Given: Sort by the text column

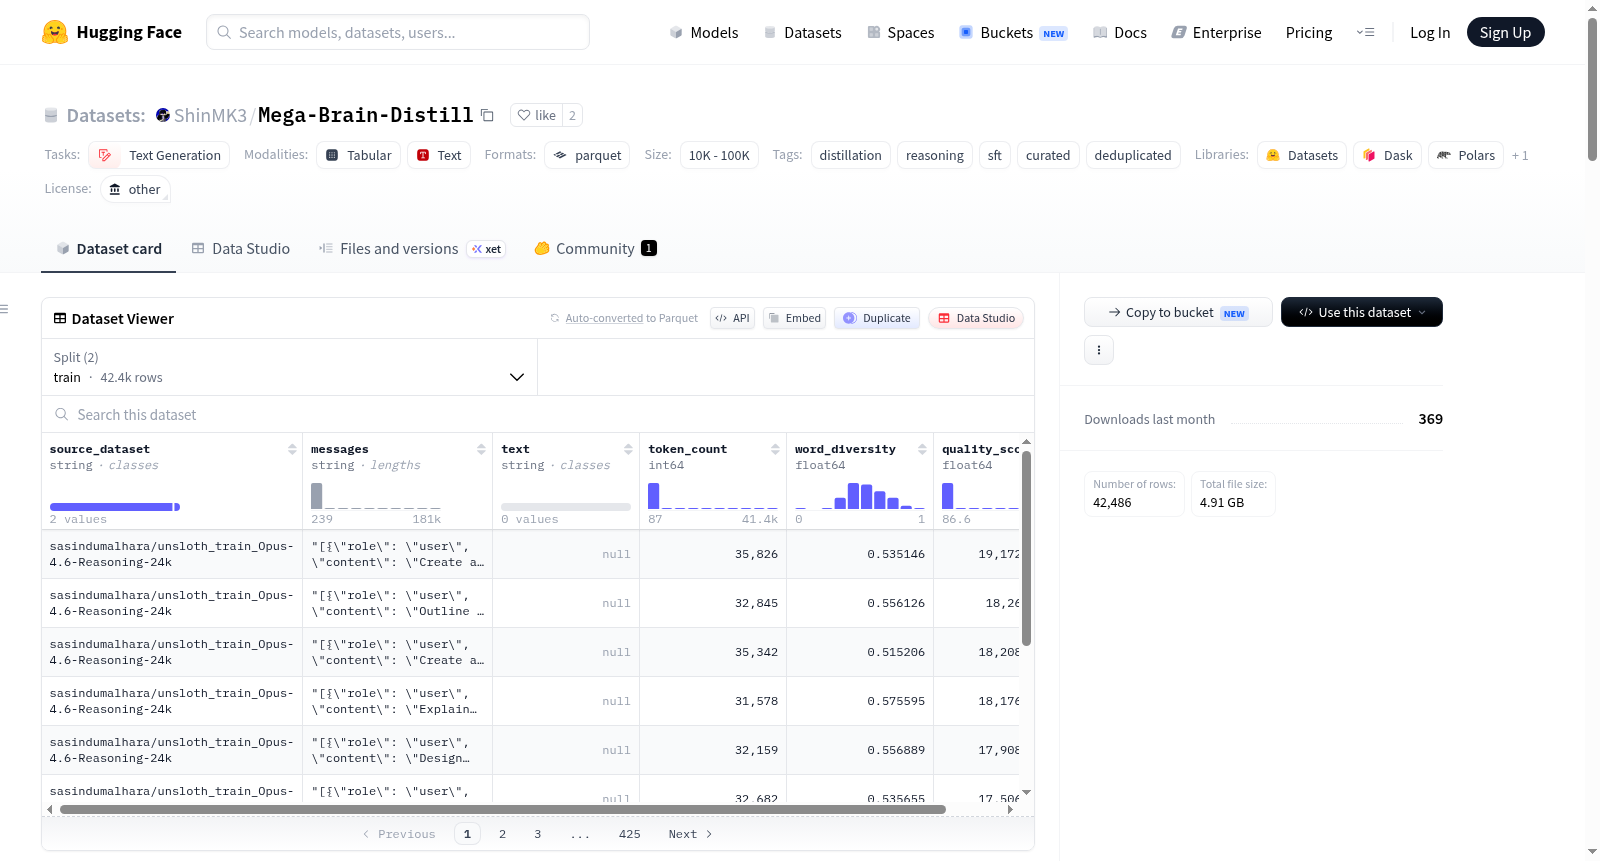Looking at the screenshot, I should pyautogui.click(x=628, y=449).
